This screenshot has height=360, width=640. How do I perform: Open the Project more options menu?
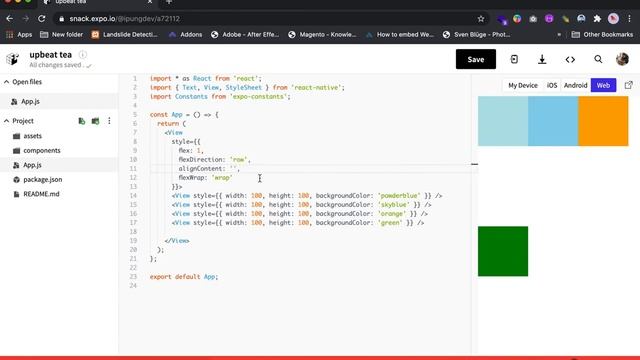(109, 121)
